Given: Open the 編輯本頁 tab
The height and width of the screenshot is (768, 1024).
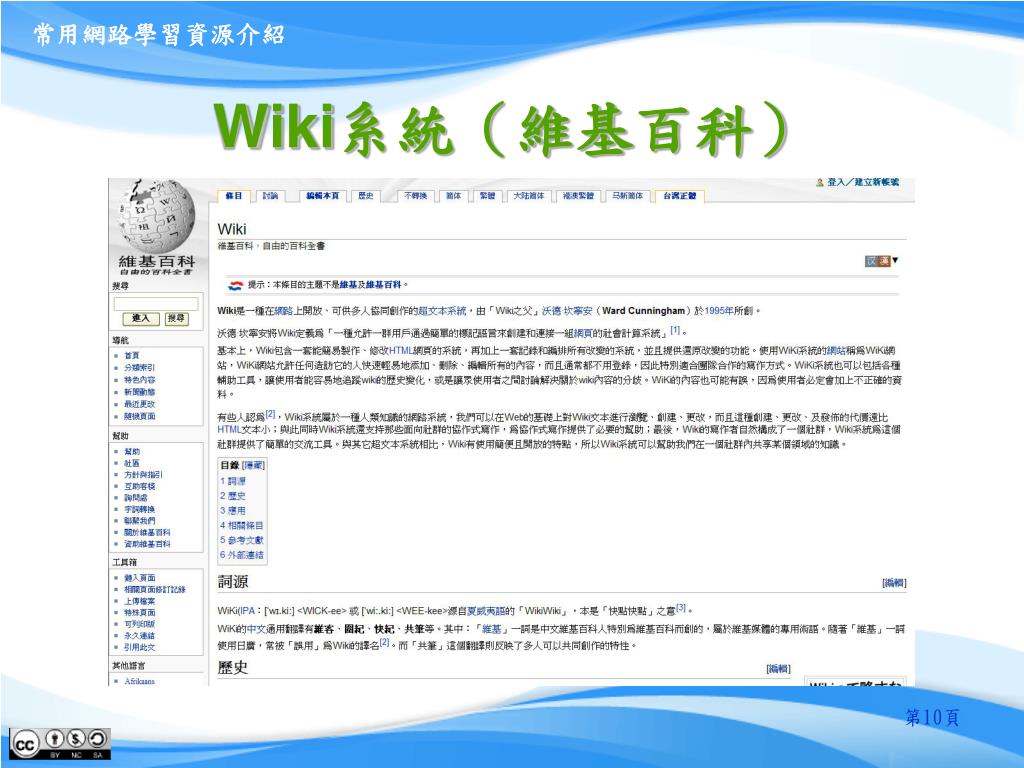Looking at the screenshot, I should [323, 196].
